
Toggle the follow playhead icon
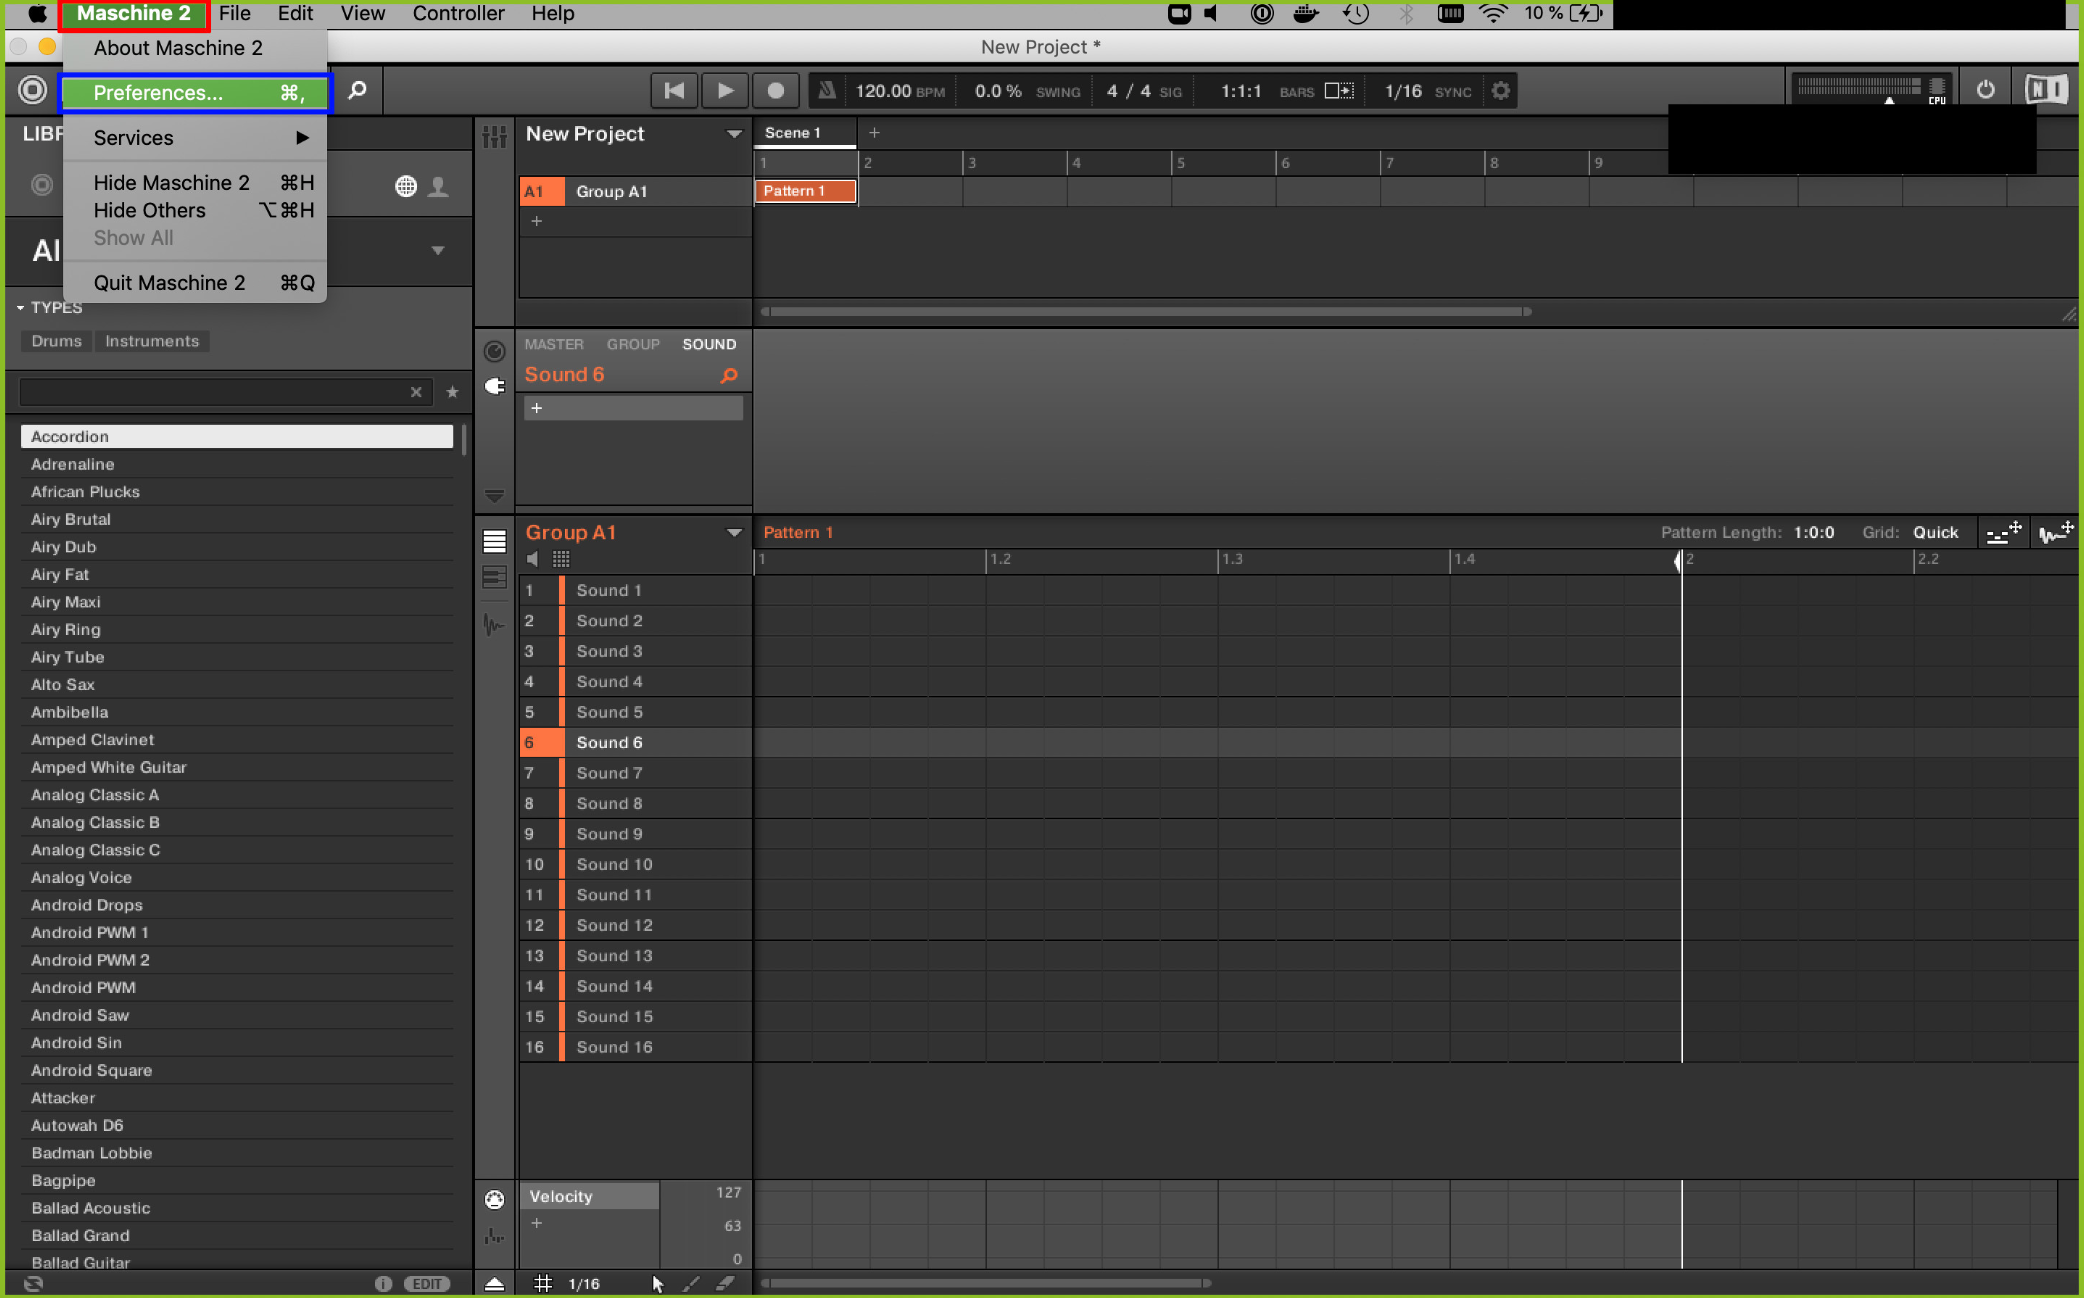point(1339,91)
